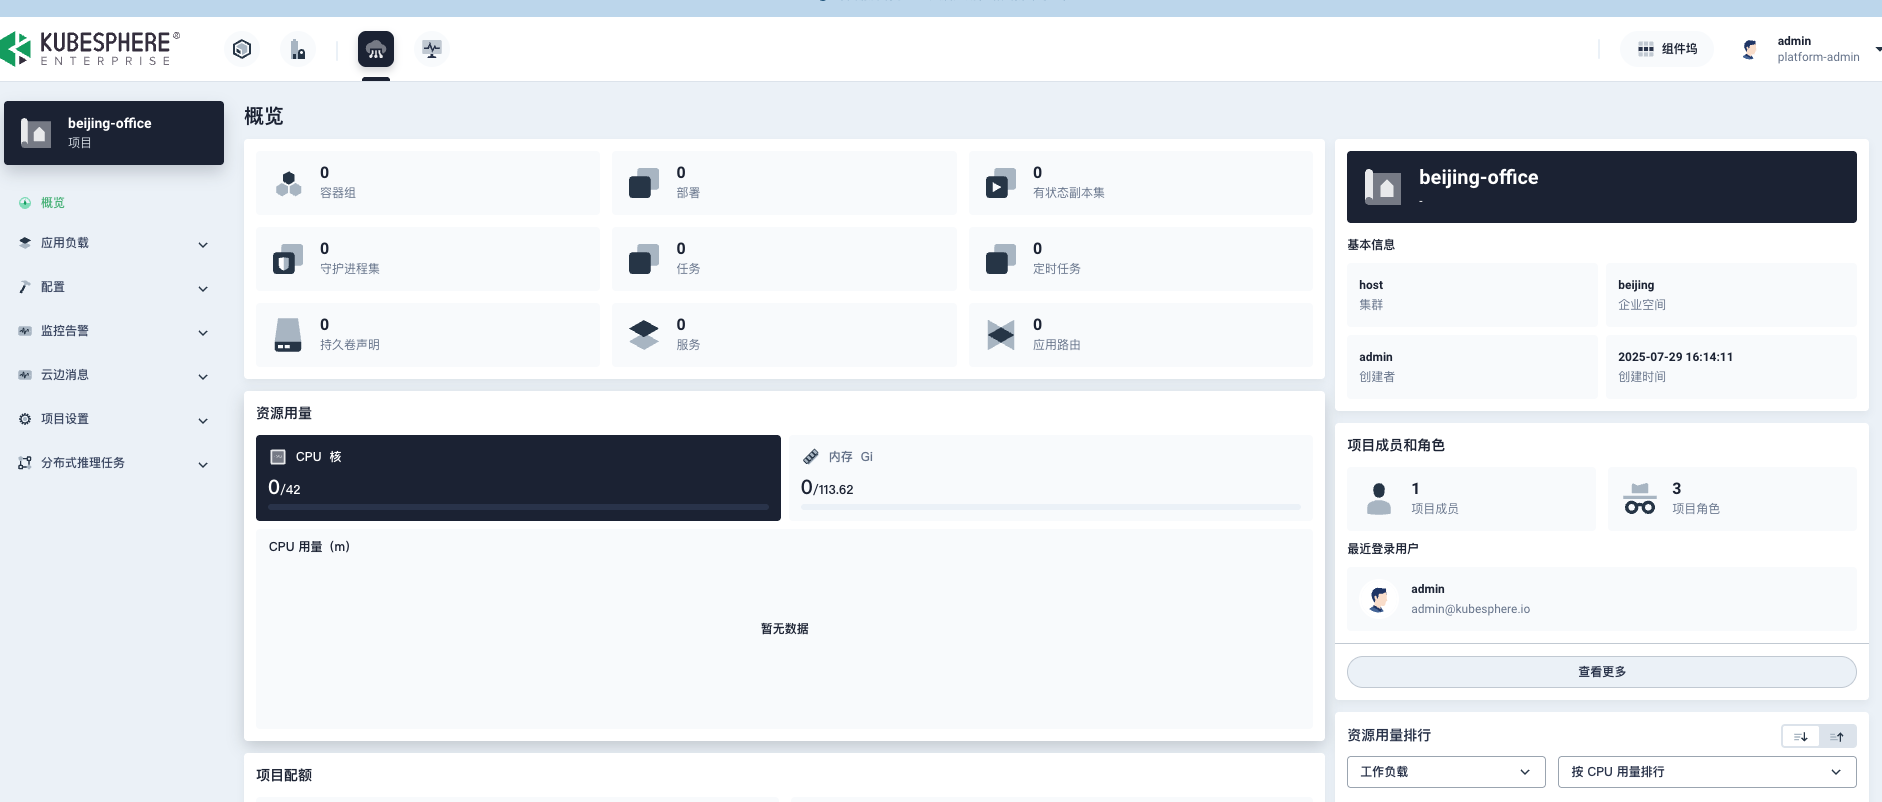The width and height of the screenshot is (1882, 802).
Task: Open the 按 CPU 用量排行 dropdown
Action: [x=1706, y=772]
